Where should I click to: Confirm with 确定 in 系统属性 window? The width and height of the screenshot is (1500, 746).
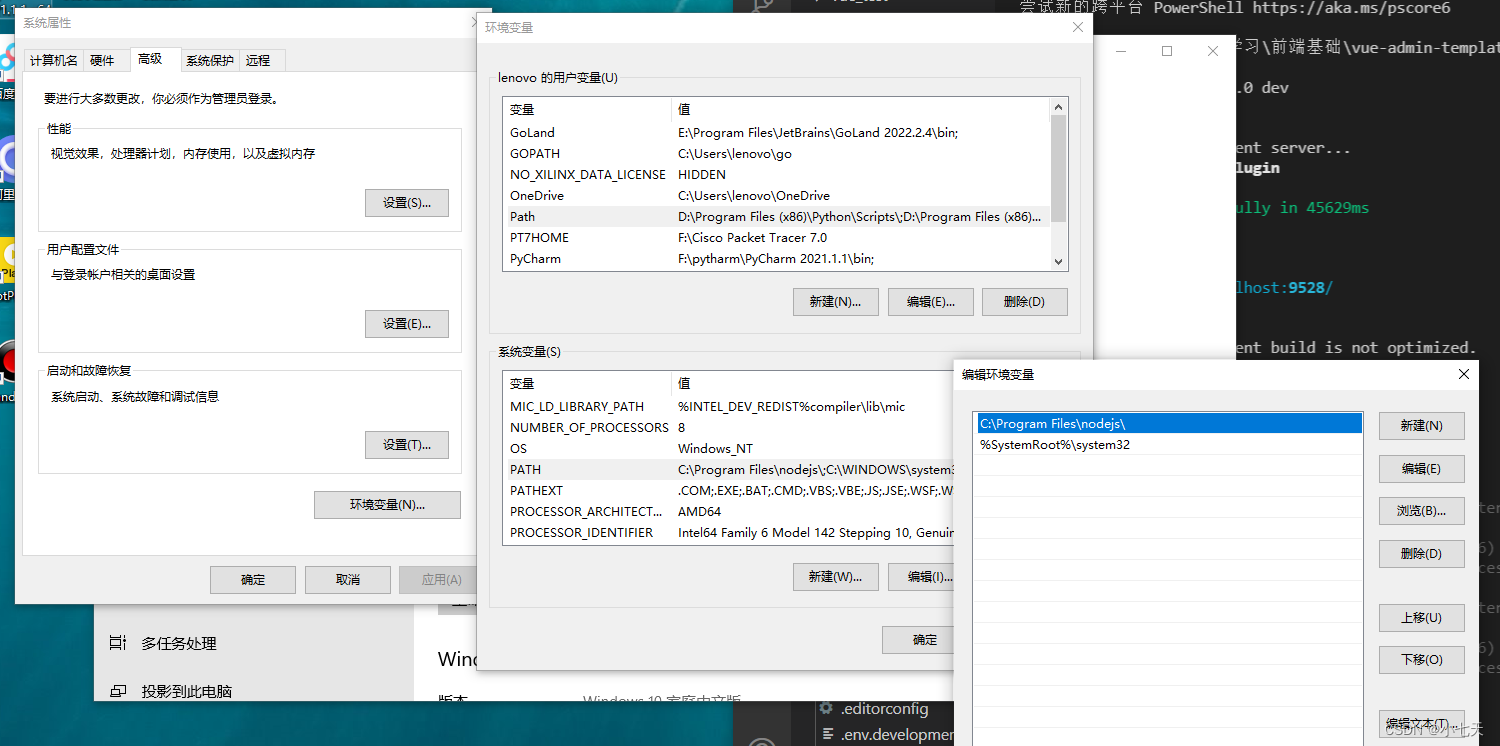pyautogui.click(x=253, y=580)
